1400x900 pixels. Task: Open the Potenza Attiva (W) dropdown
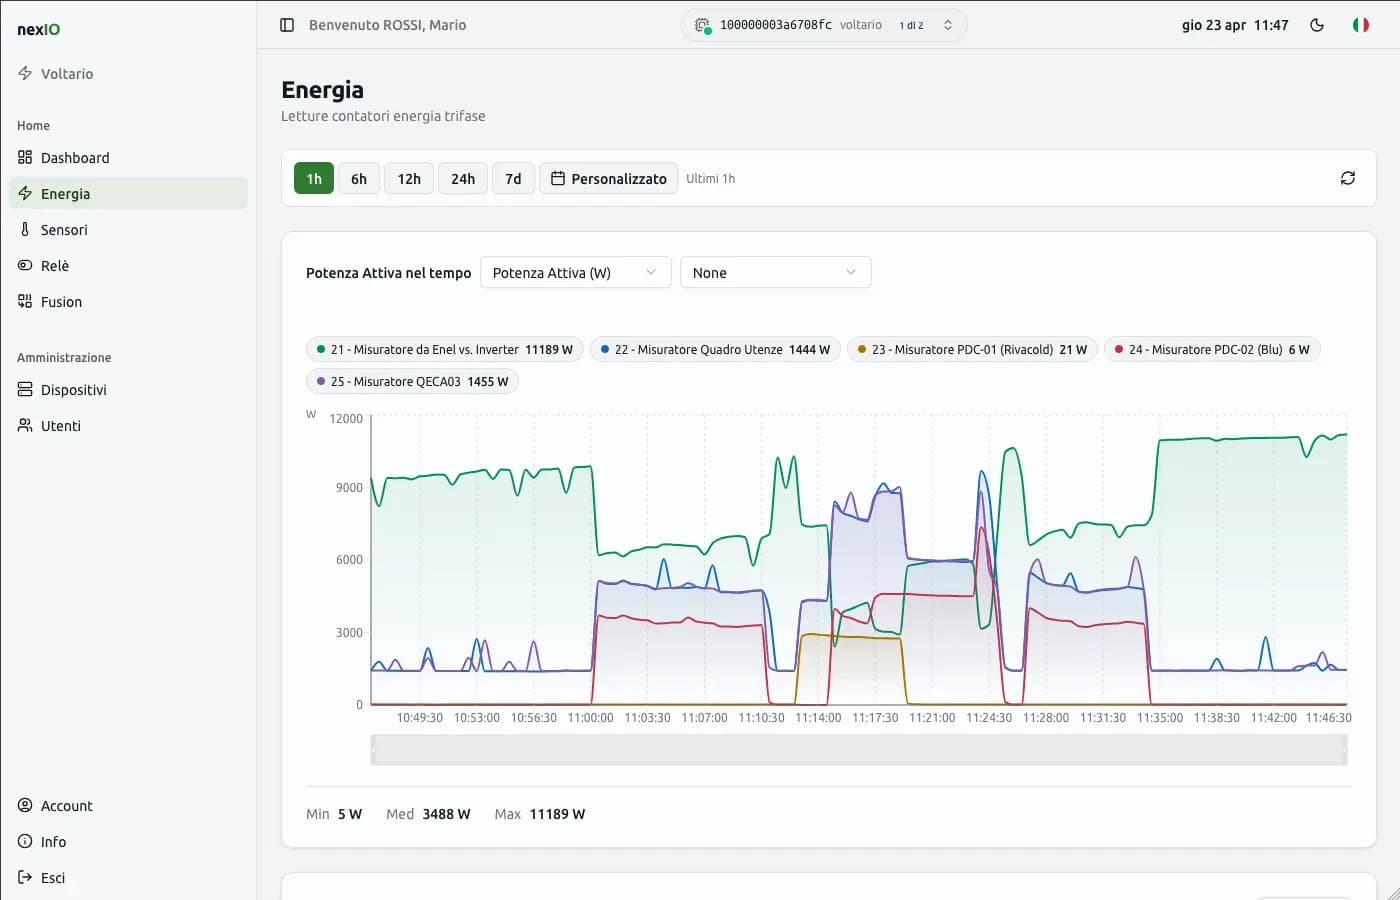[x=575, y=272]
